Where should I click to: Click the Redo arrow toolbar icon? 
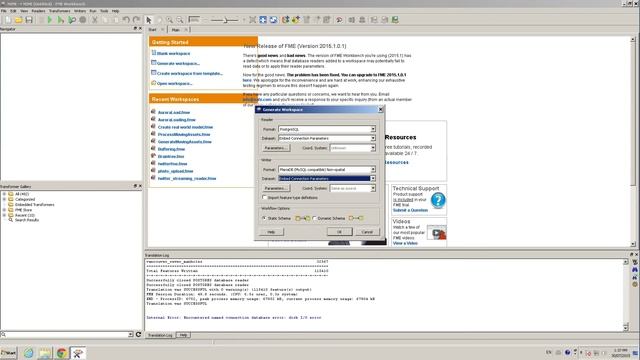(136, 20)
